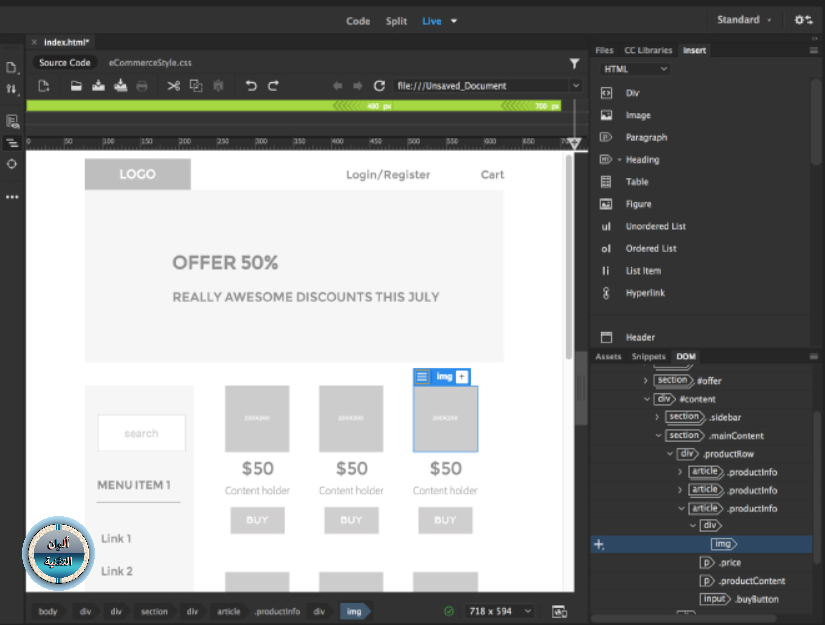
Task: Insert an Unordered List
Action: point(655,226)
